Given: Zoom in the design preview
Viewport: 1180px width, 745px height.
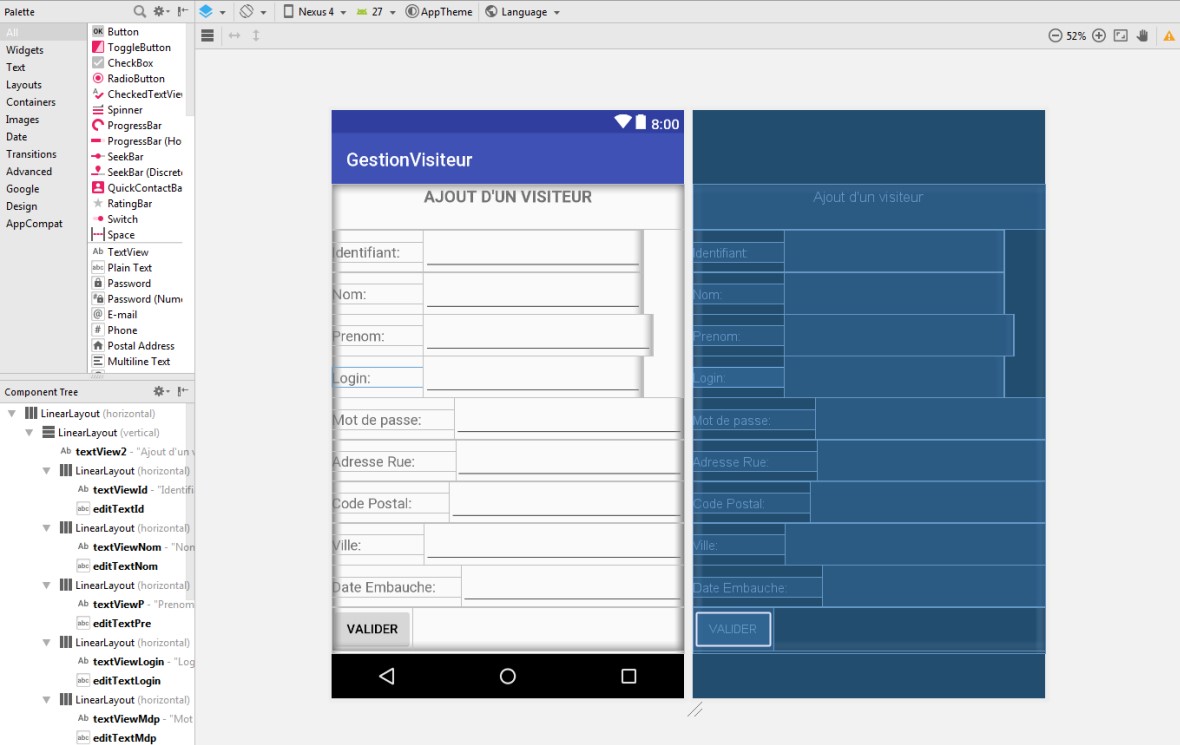Looking at the screenshot, I should (x=1099, y=36).
